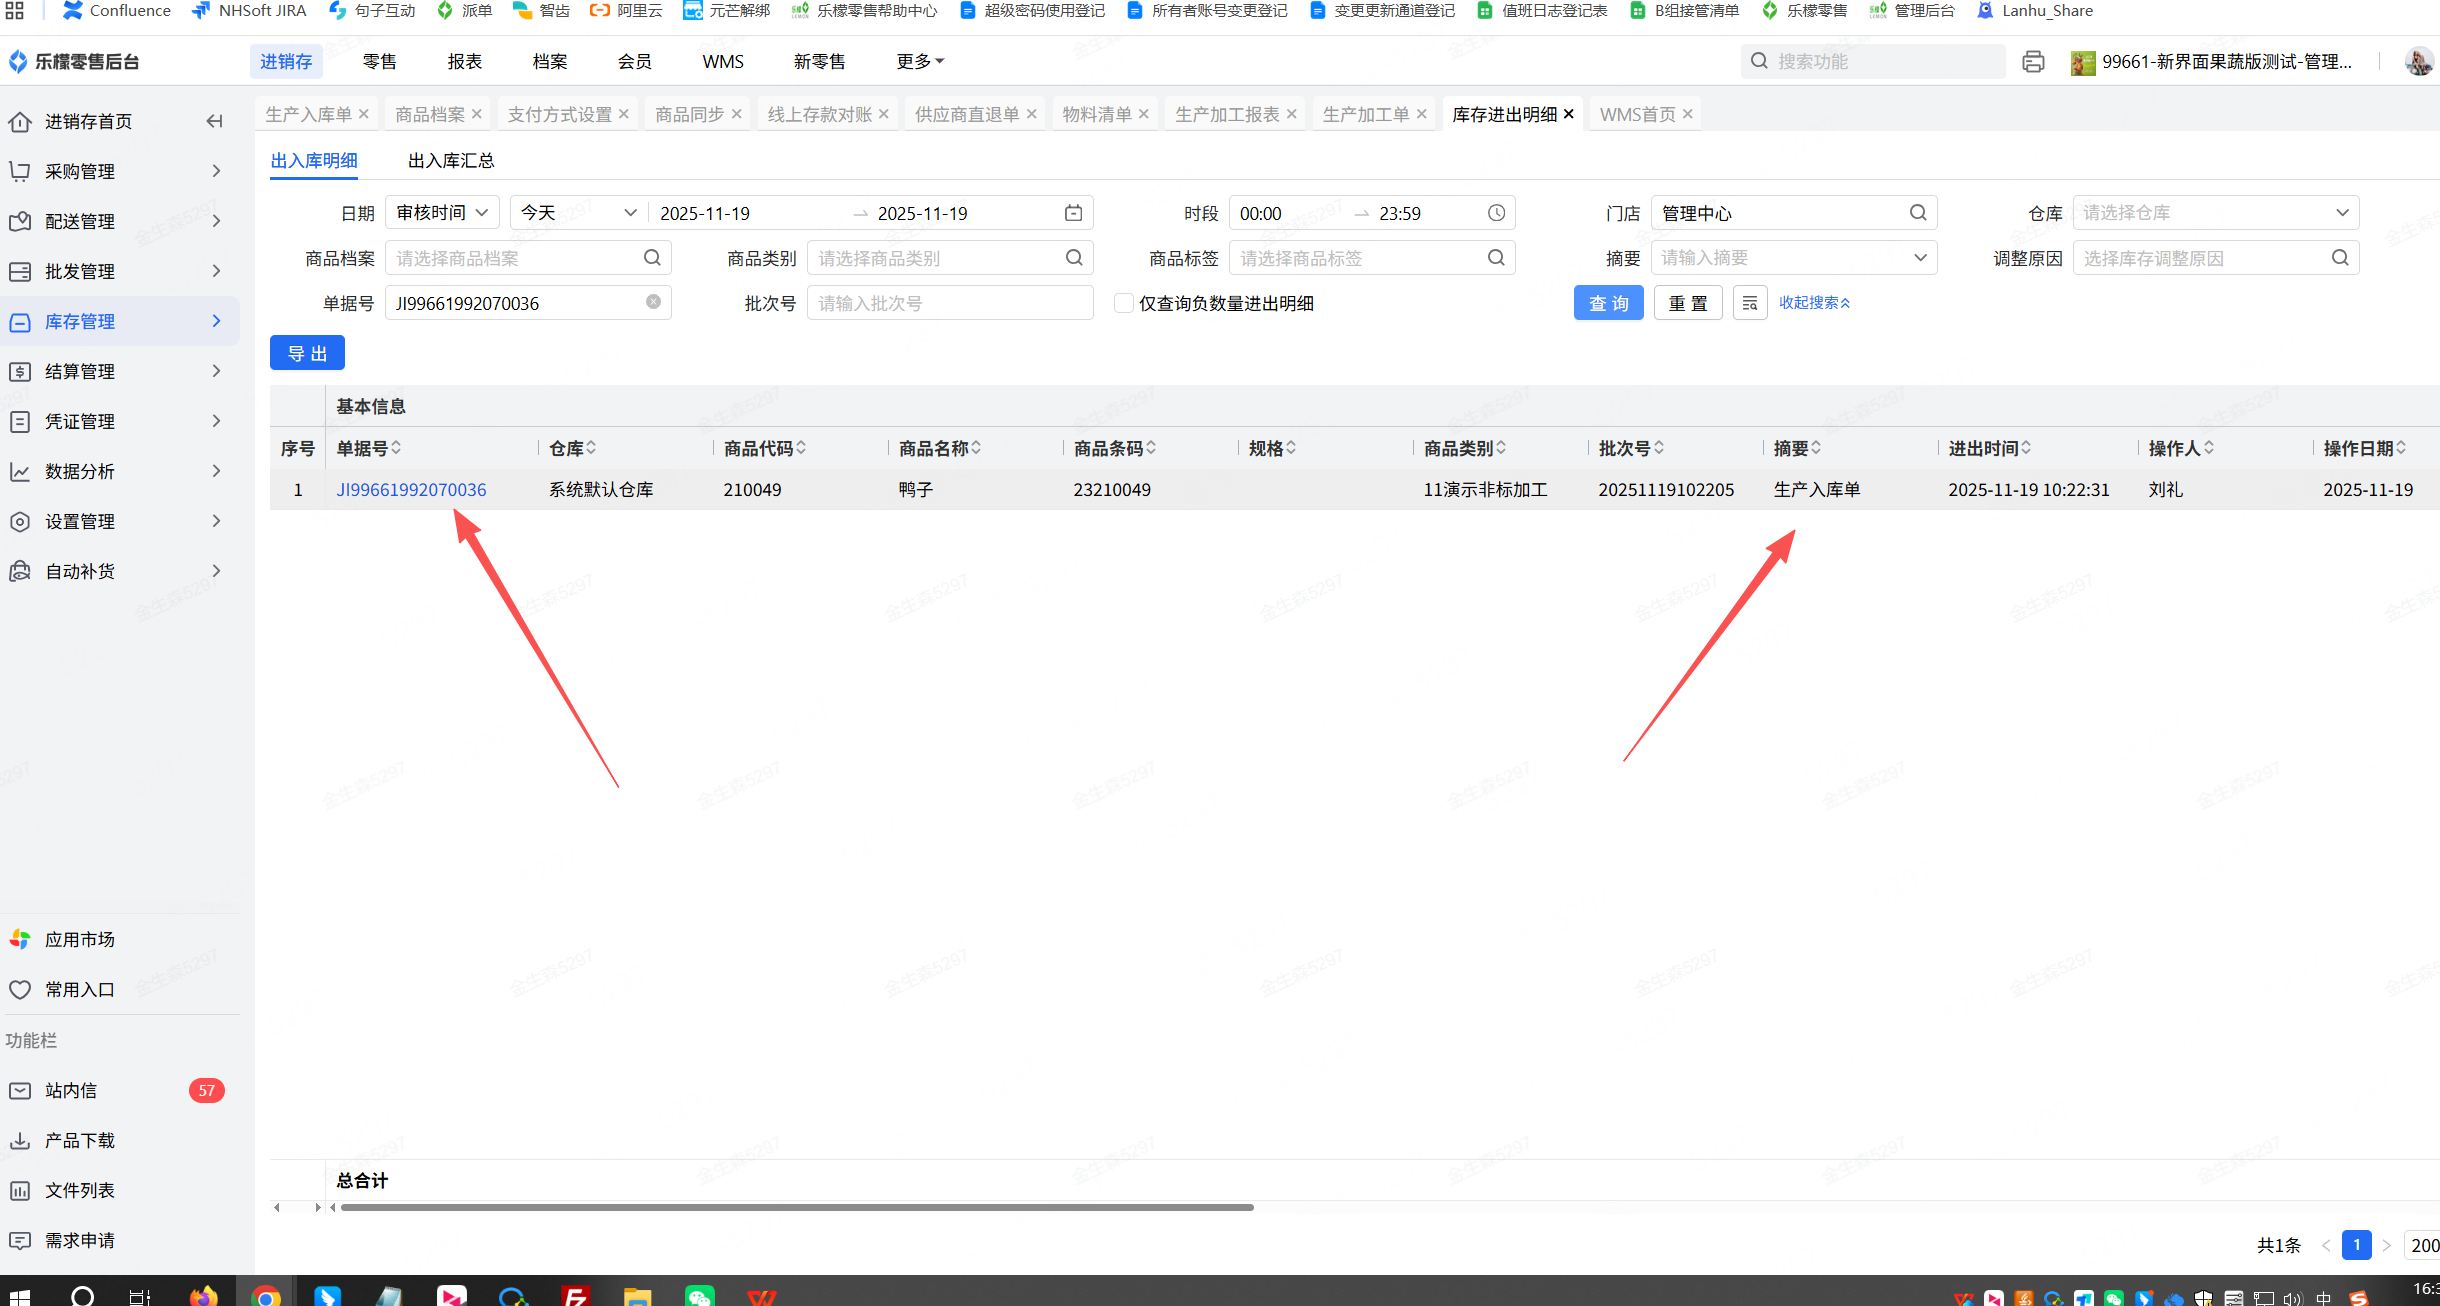The image size is (2440, 1306).
Task: Open Chrome from the Windows taskbar
Action: (x=266, y=1296)
